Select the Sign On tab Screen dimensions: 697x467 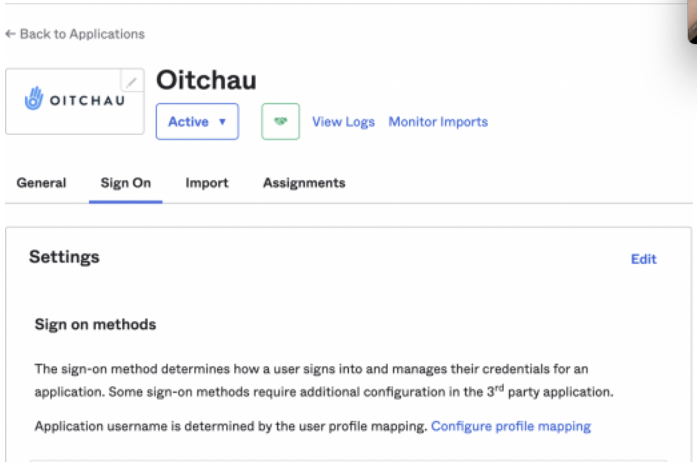coord(126,183)
